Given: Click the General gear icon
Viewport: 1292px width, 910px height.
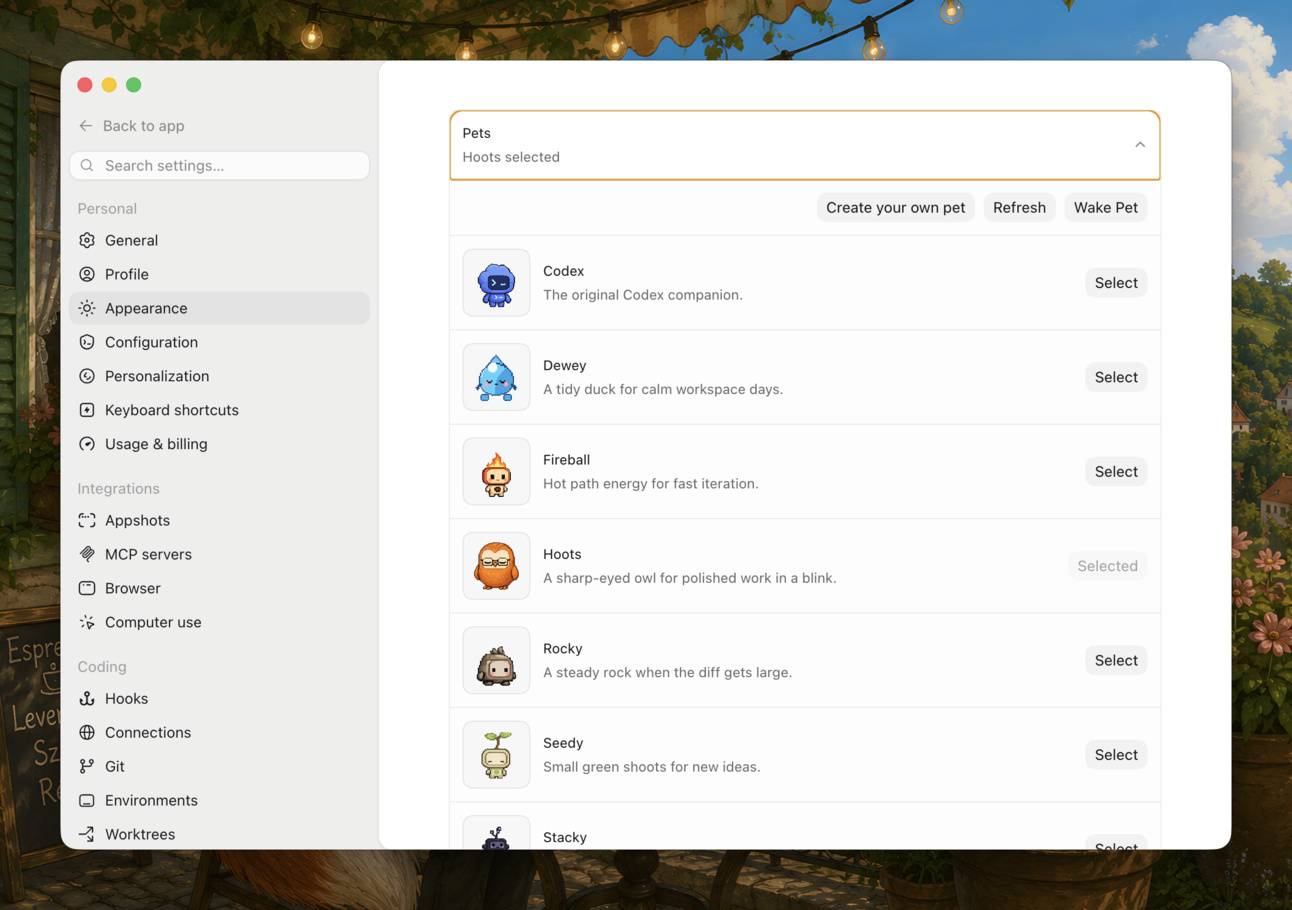Looking at the screenshot, I should 87,240.
